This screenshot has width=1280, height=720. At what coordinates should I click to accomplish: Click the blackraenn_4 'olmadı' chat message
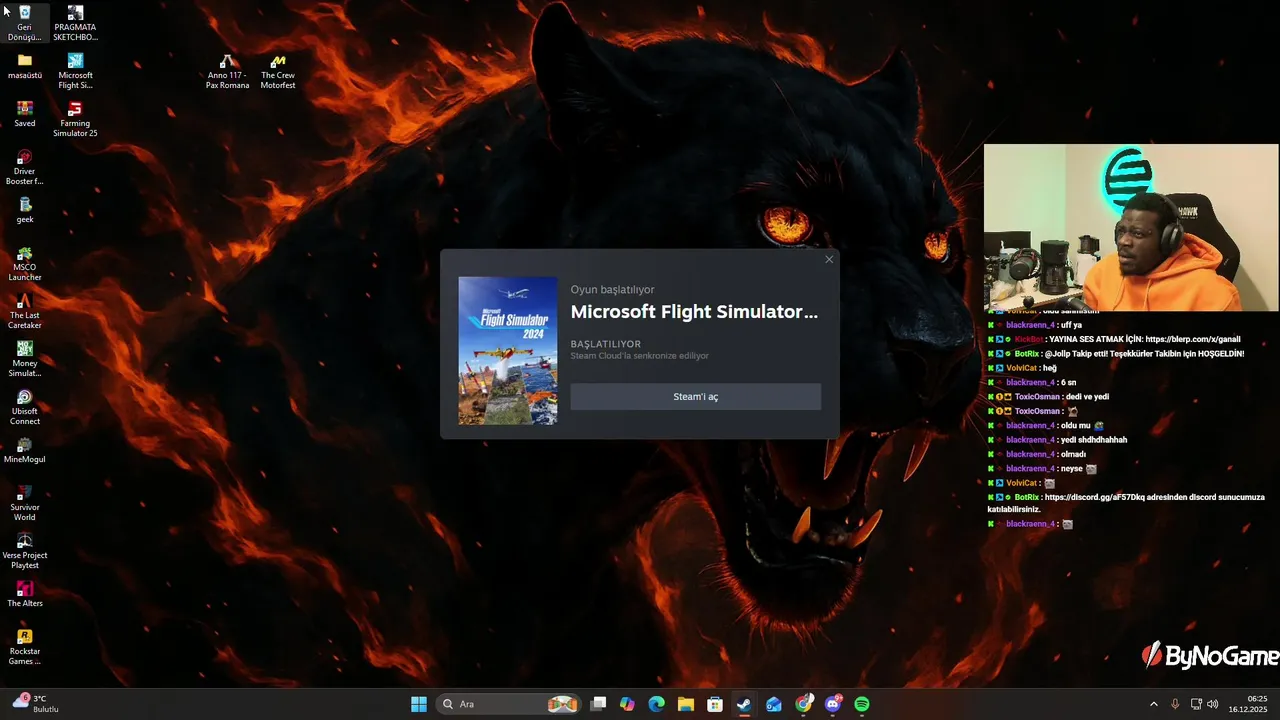[x=1036, y=454]
